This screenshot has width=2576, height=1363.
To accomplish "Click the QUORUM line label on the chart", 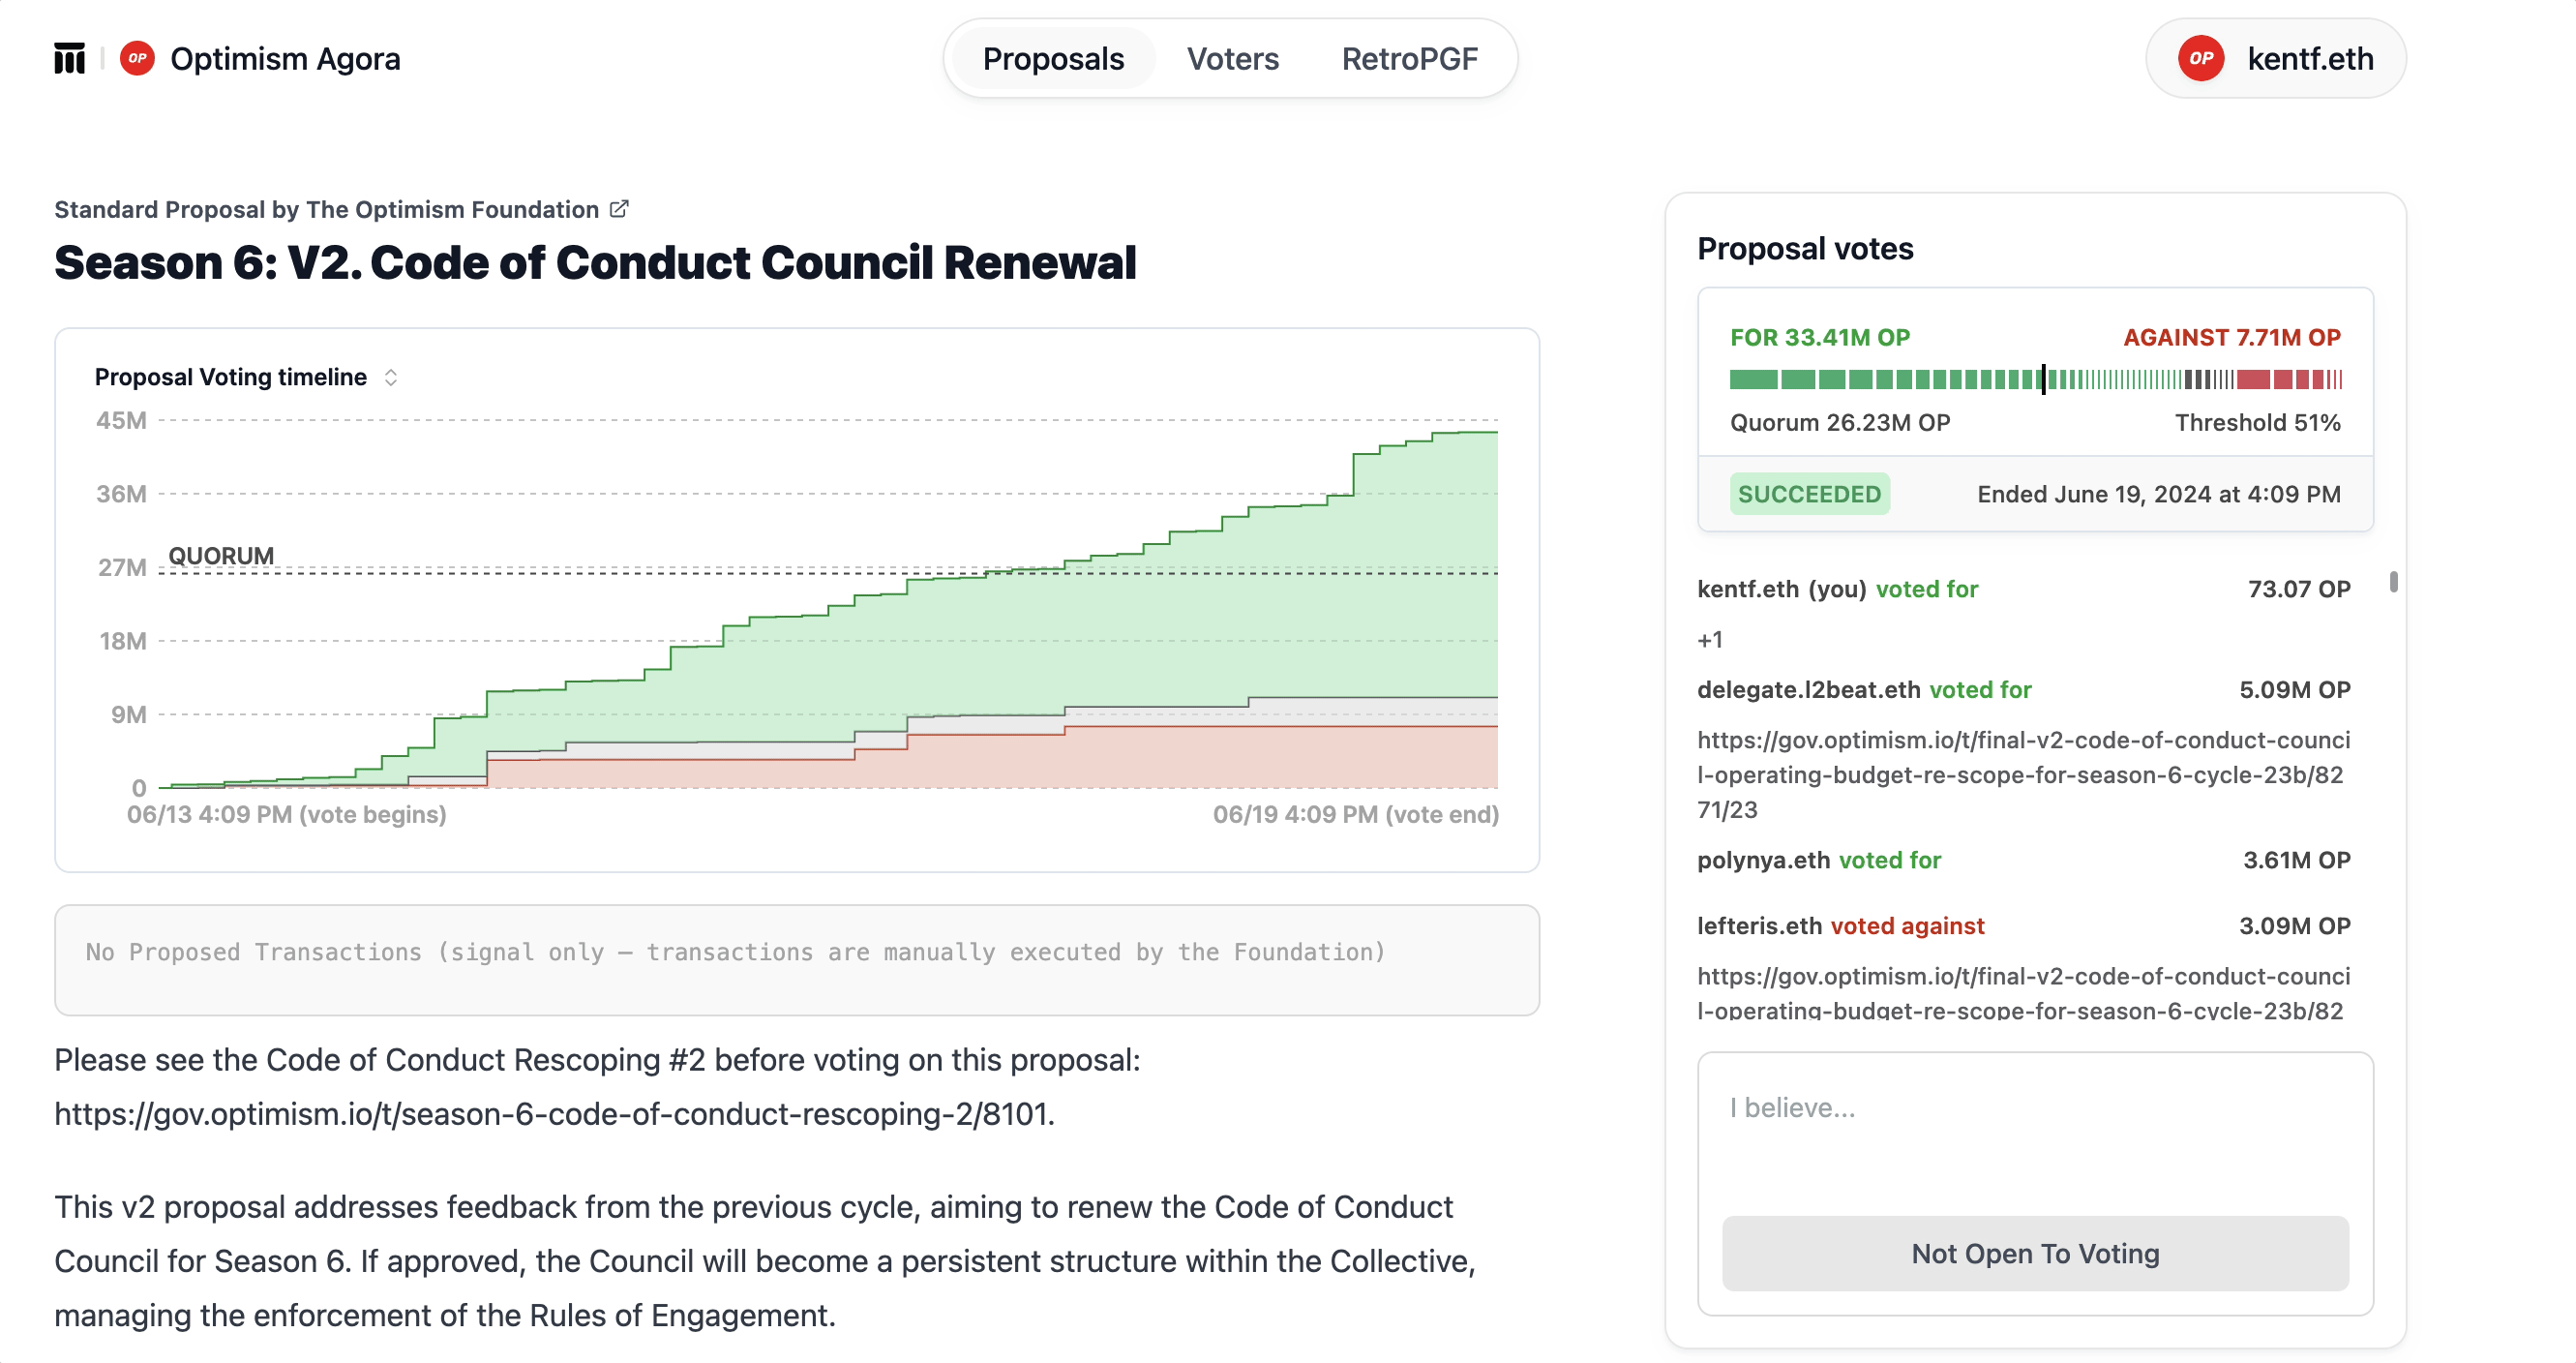I will point(220,555).
